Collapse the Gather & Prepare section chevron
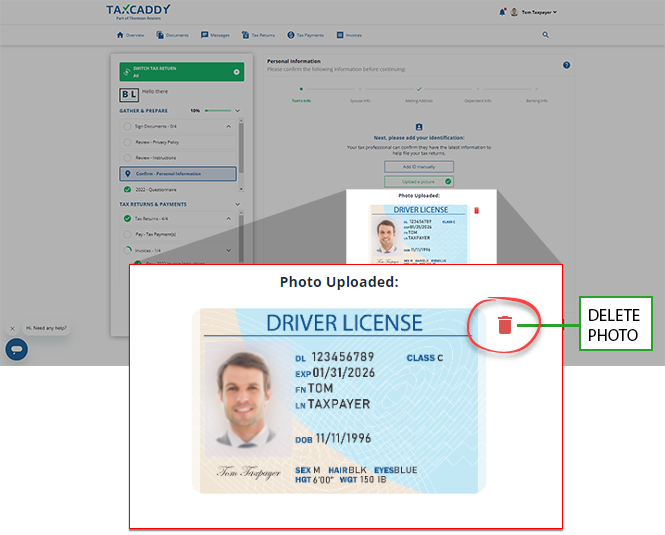 coord(238,111)
